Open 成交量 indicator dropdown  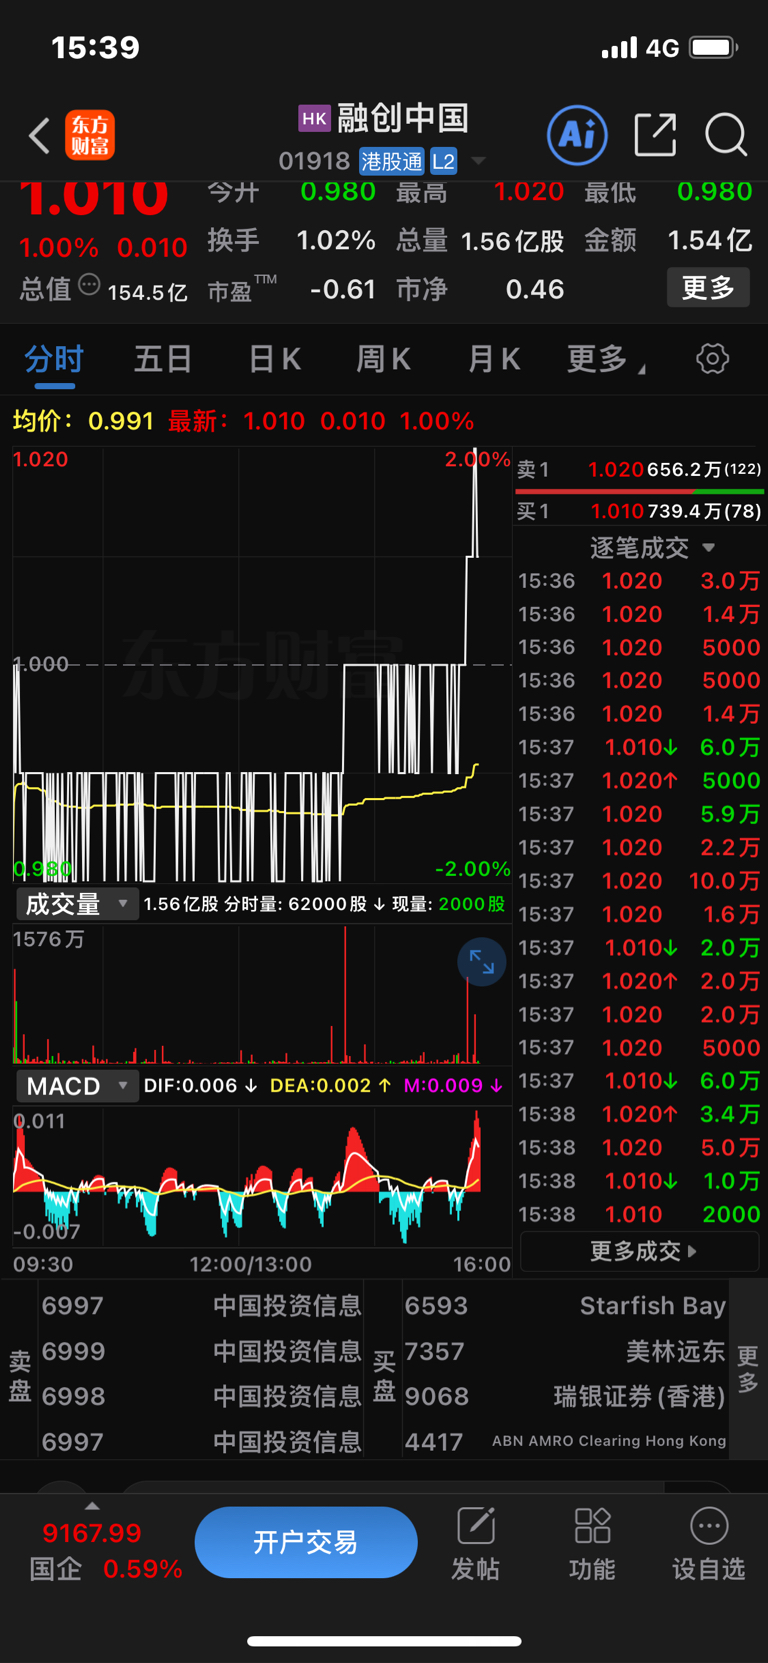(x=77, y=904)
